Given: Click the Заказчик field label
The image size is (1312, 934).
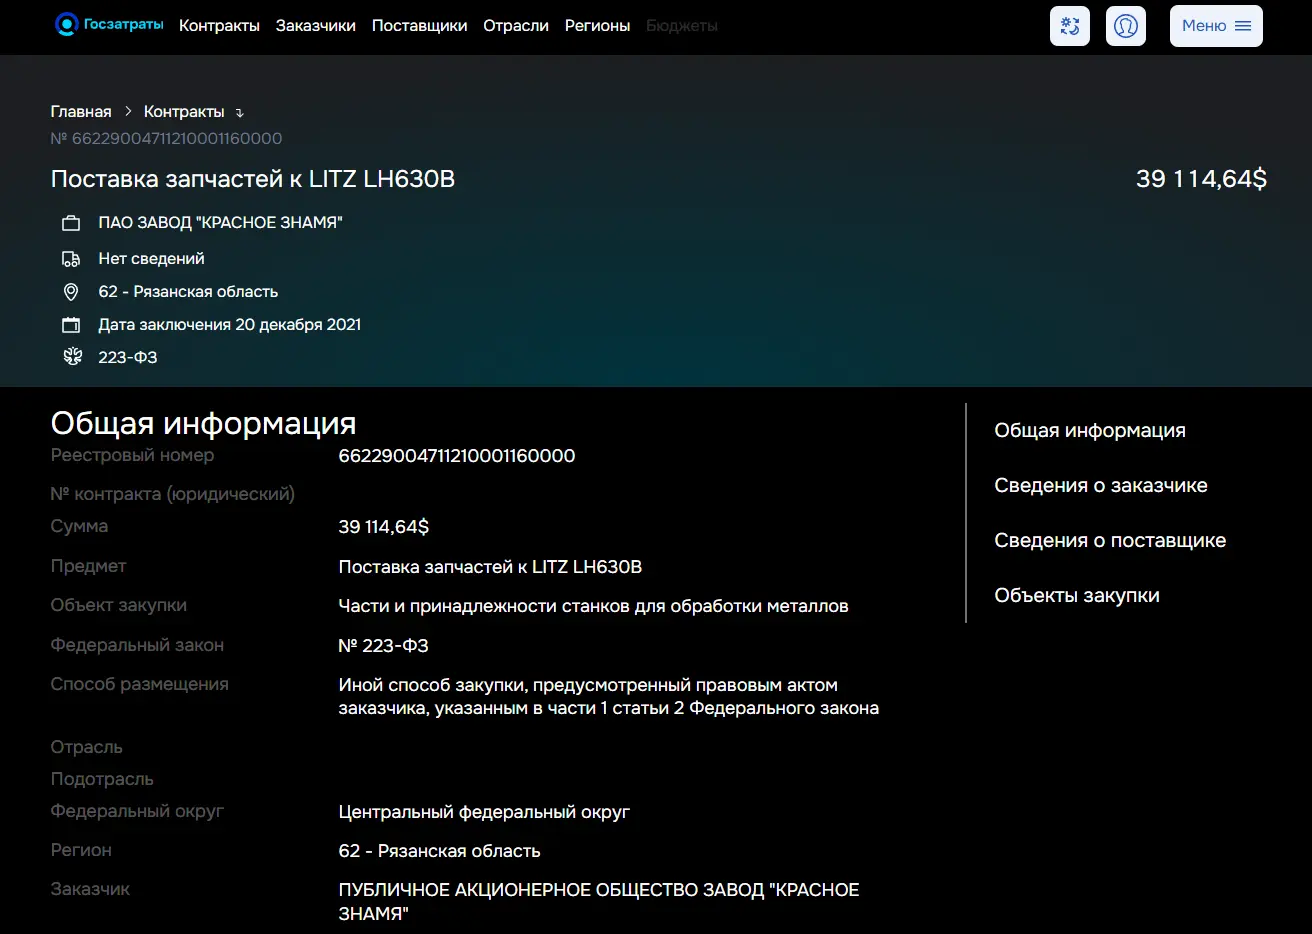Looking at the screenshot, I should coord(90,889).
